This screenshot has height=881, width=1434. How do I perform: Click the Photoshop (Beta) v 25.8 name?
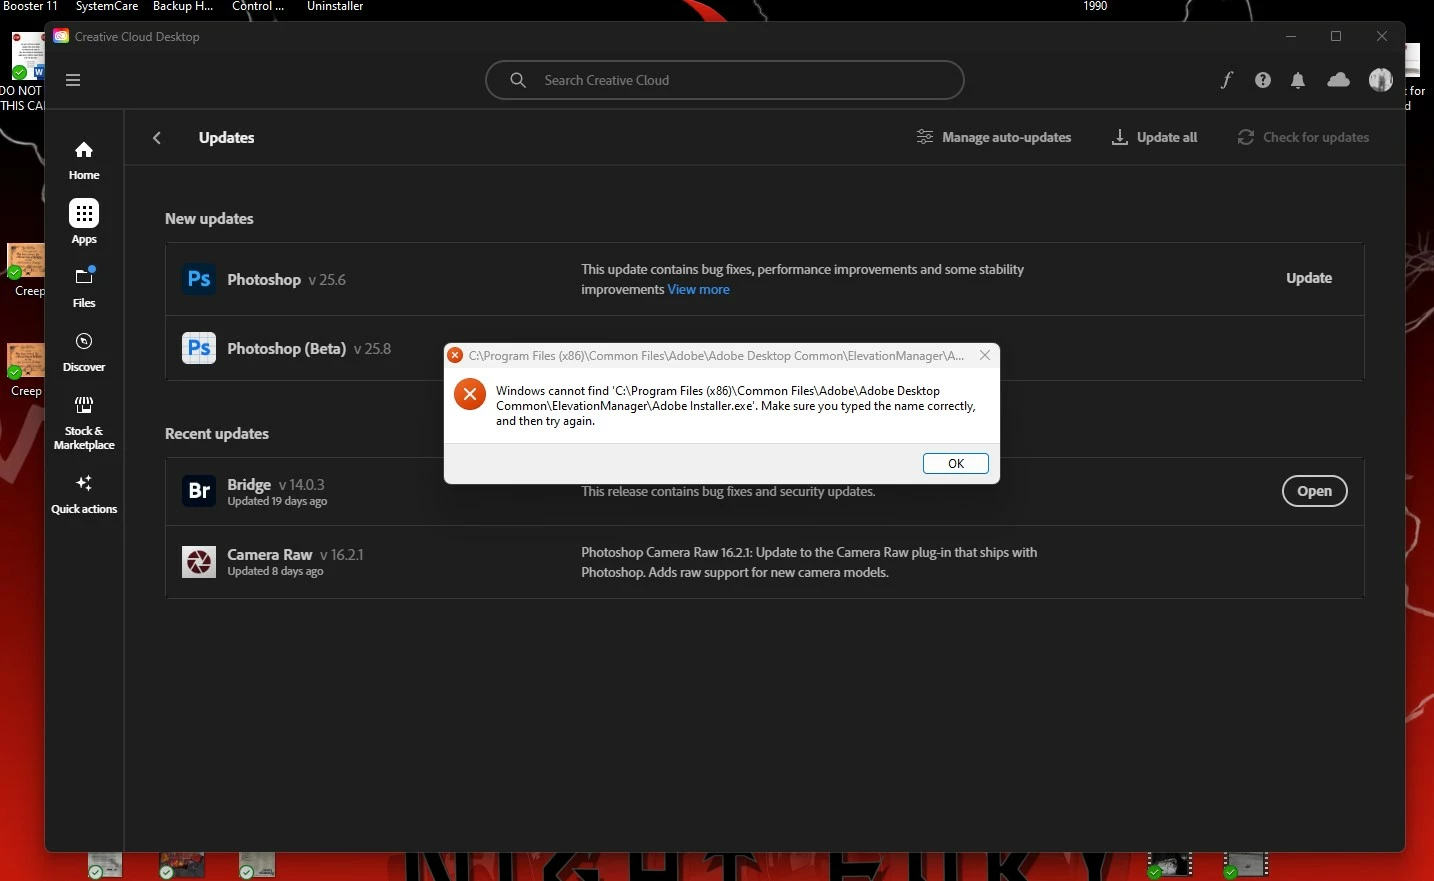(x=309, y=349)
